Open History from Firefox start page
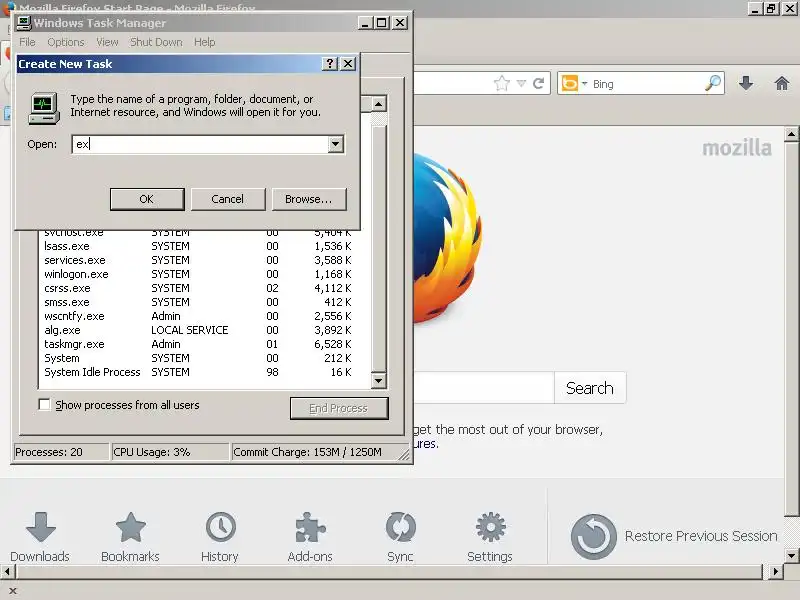This screenshot has height=600, width=800. click(x=220, y=537)
